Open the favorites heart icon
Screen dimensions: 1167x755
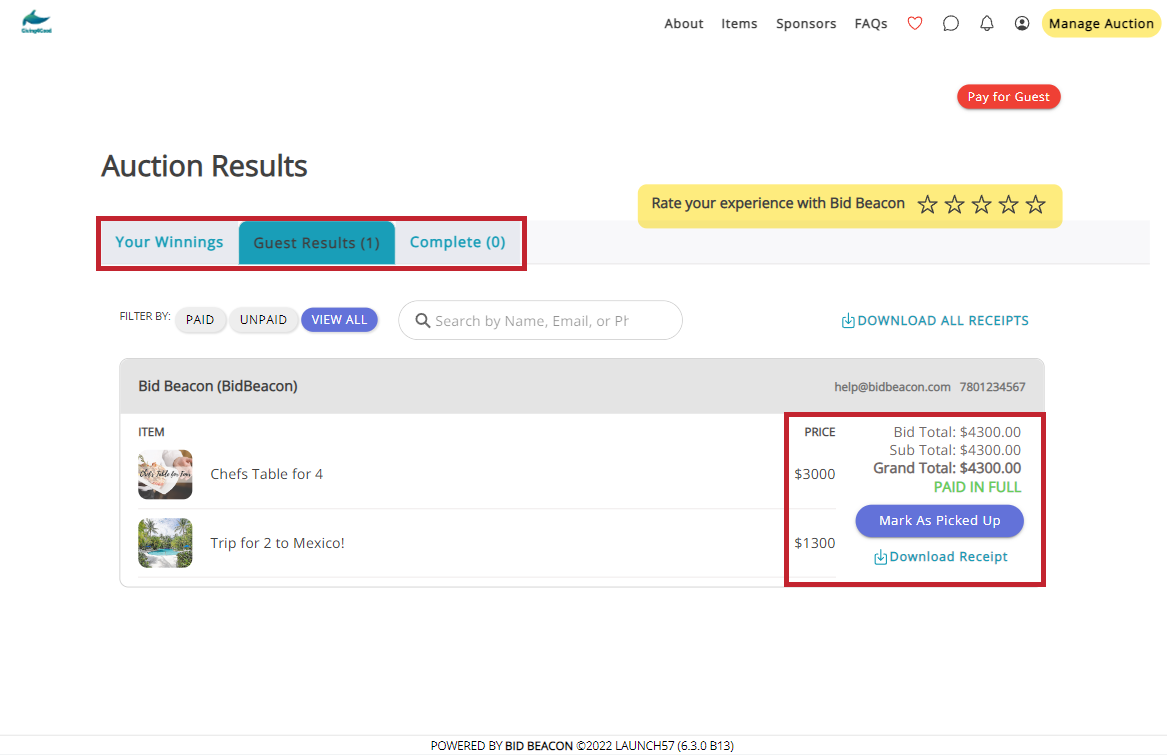point(914,23)
